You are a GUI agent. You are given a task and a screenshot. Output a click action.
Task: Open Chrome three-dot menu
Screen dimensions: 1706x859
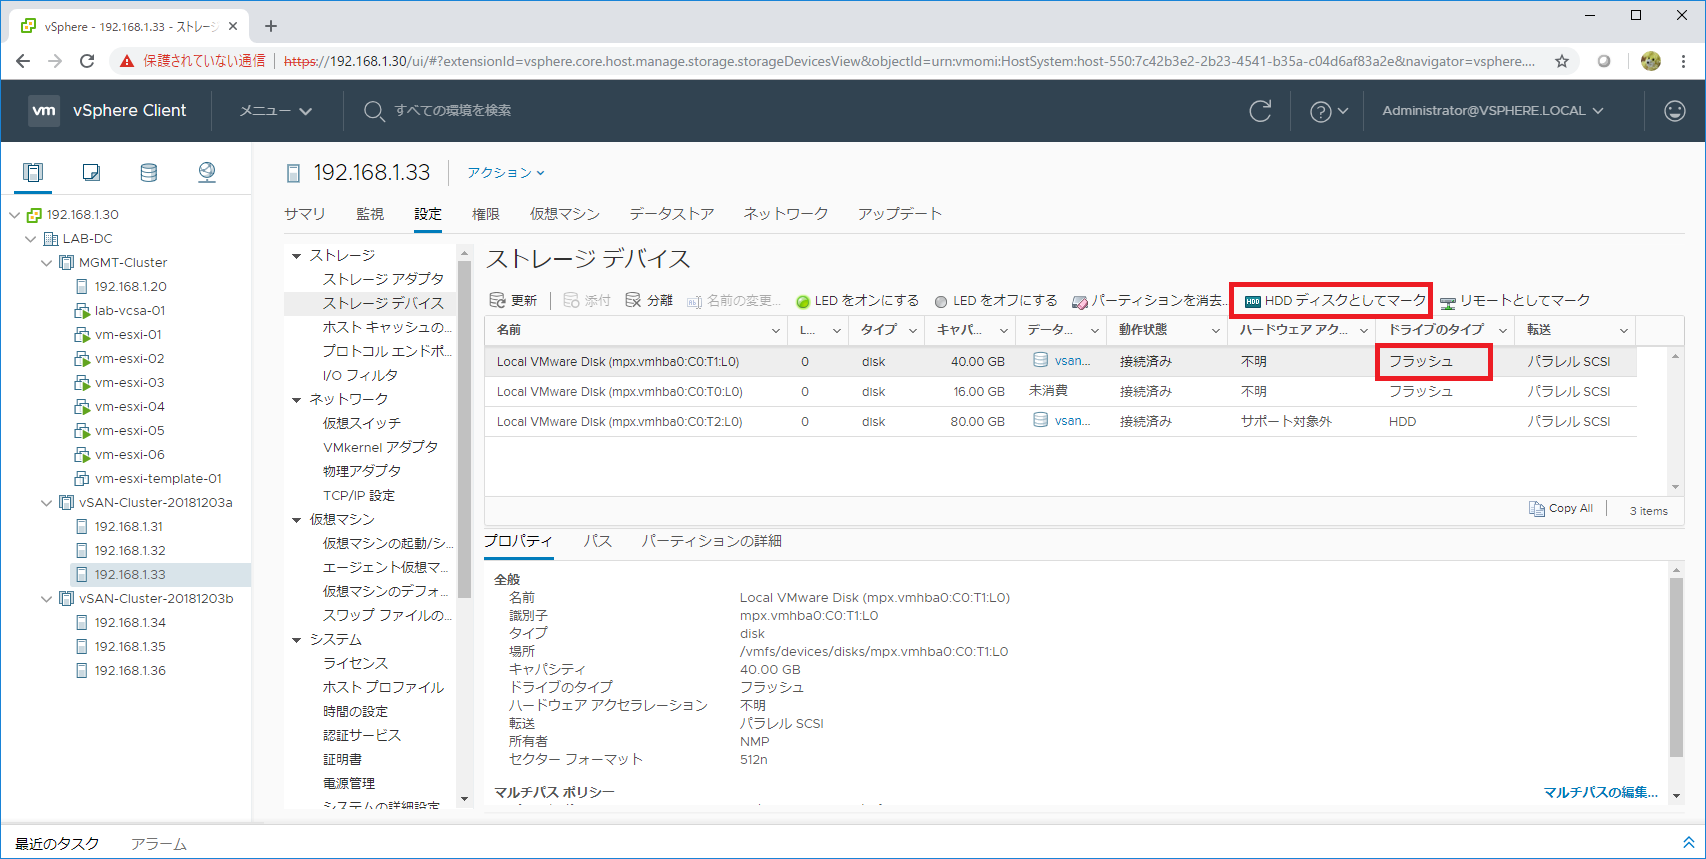pos(1684,61)
